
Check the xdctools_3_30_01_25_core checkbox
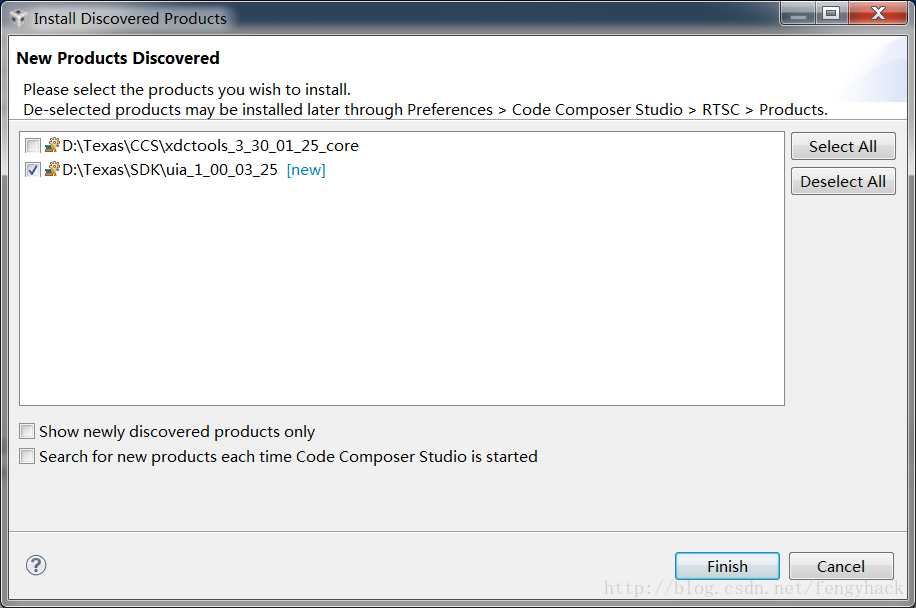click(33, 145)
